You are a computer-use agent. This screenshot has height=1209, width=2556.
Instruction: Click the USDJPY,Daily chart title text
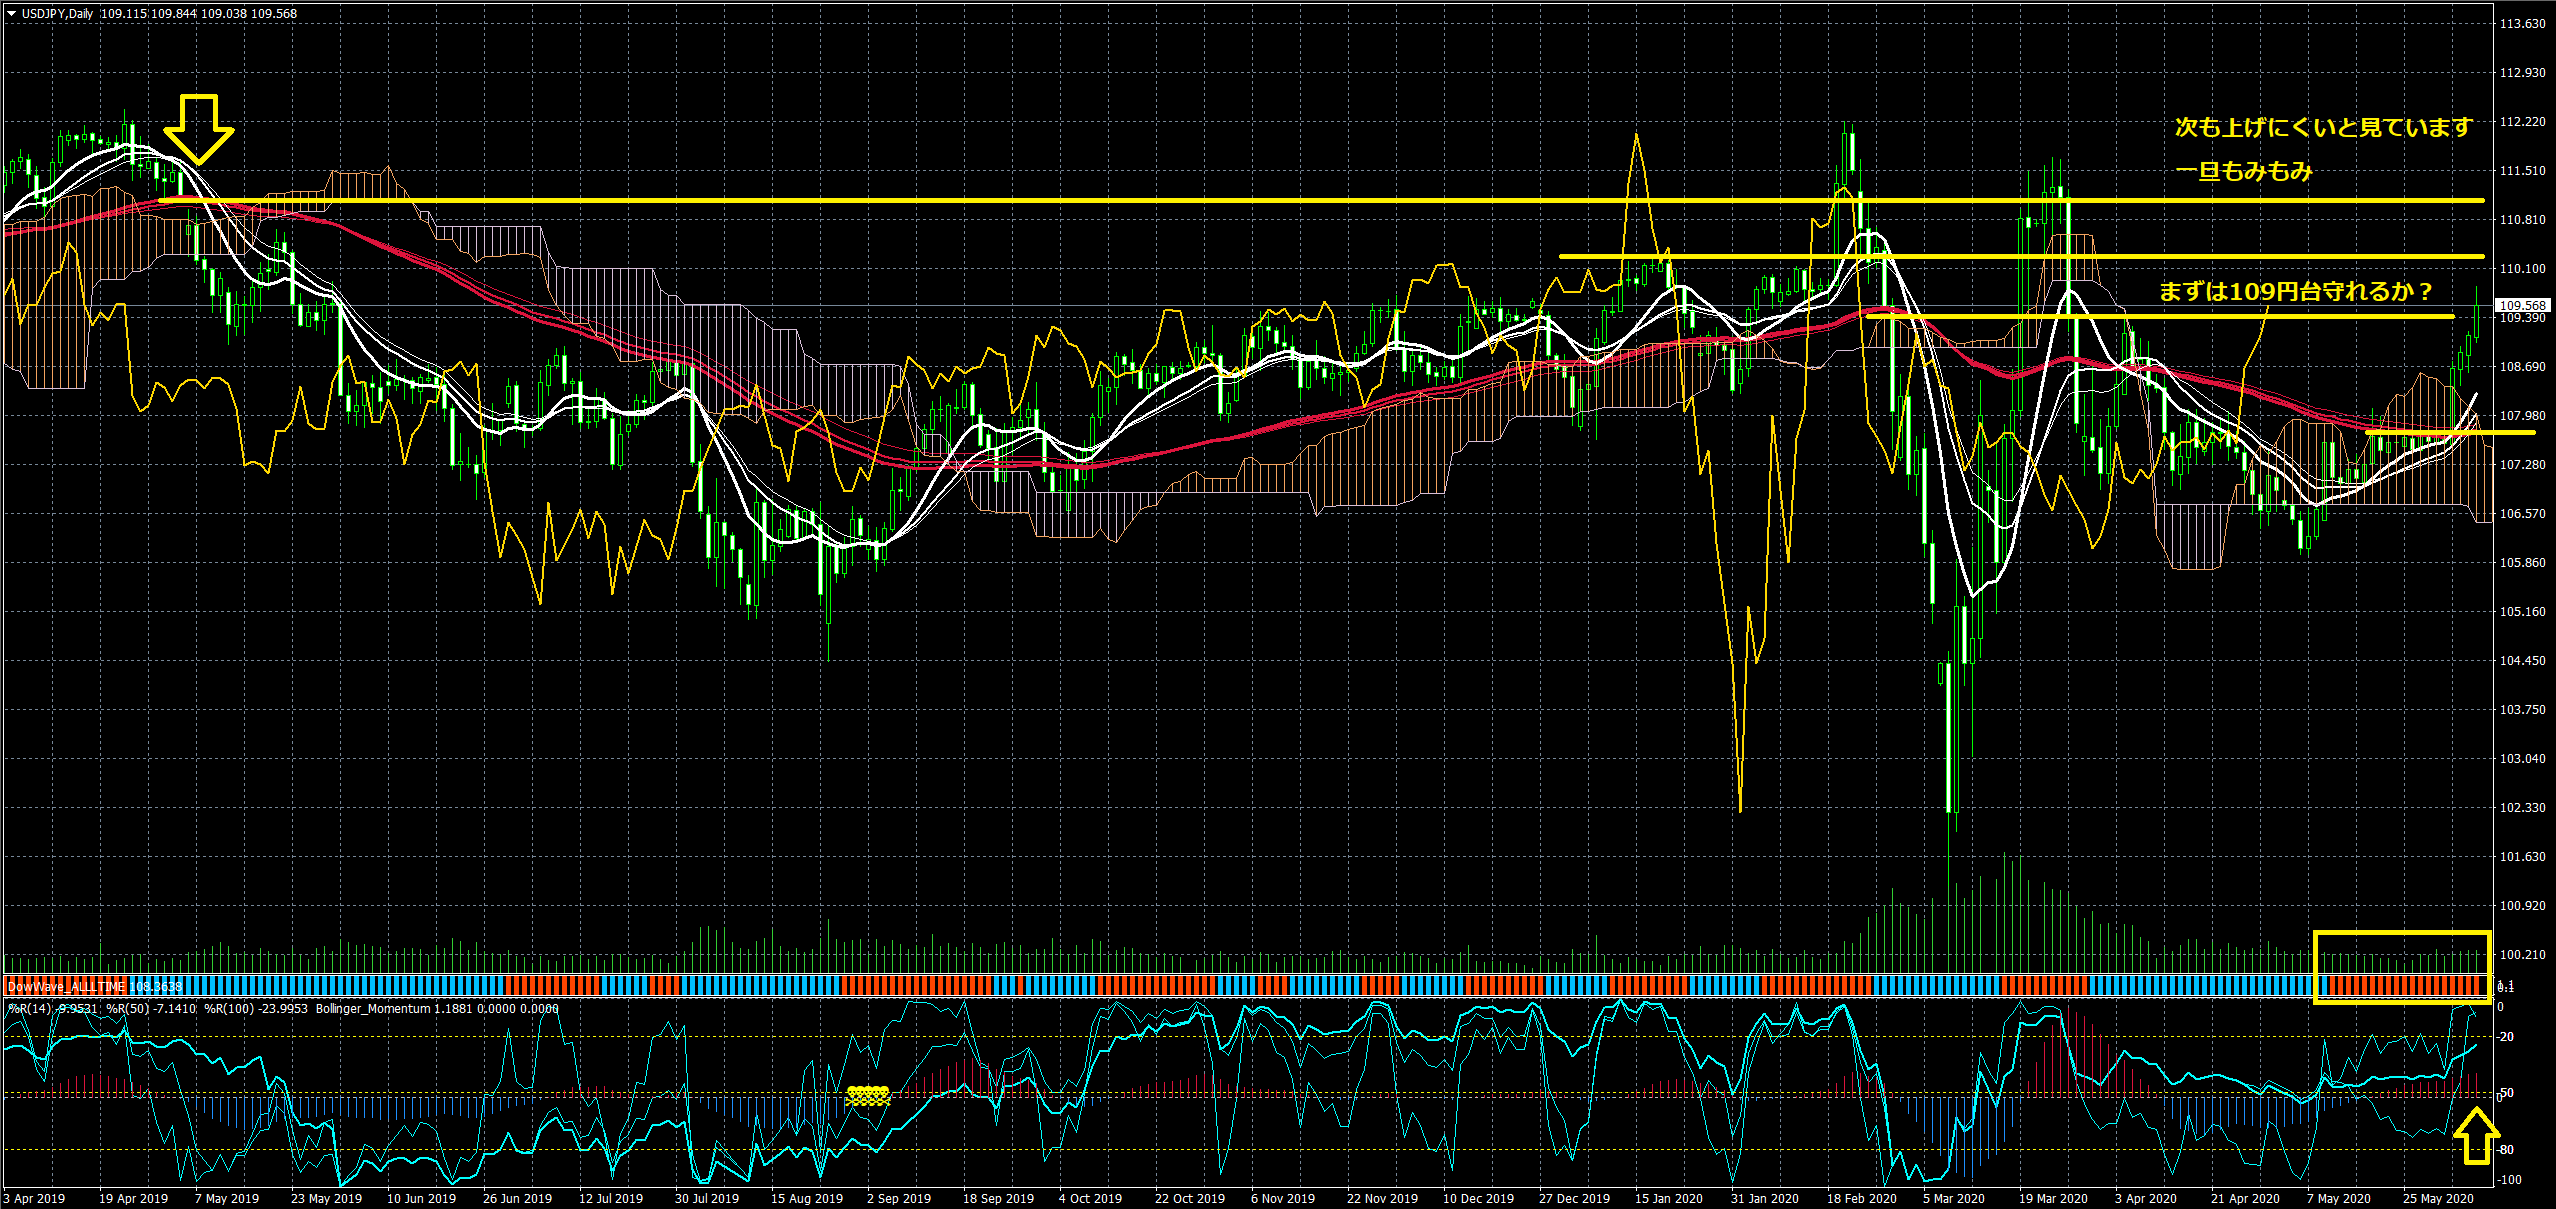coord(57,14)
